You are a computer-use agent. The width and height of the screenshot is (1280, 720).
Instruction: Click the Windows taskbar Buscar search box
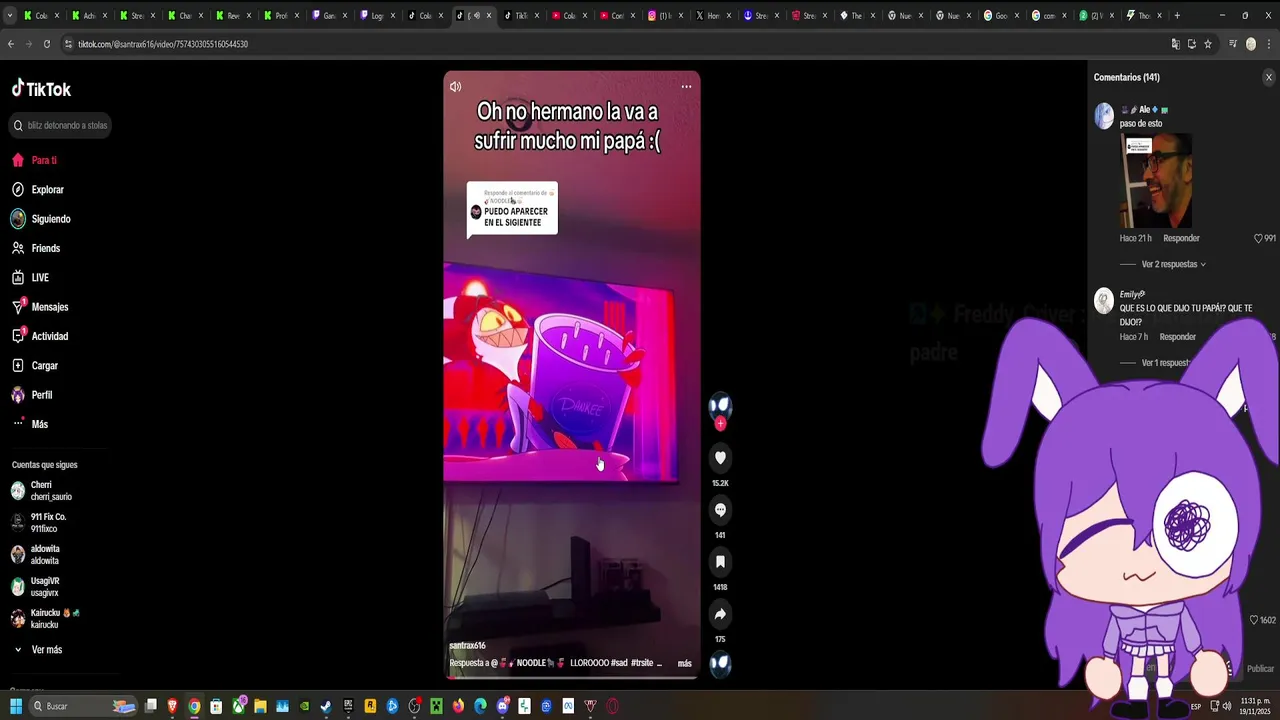82,706
